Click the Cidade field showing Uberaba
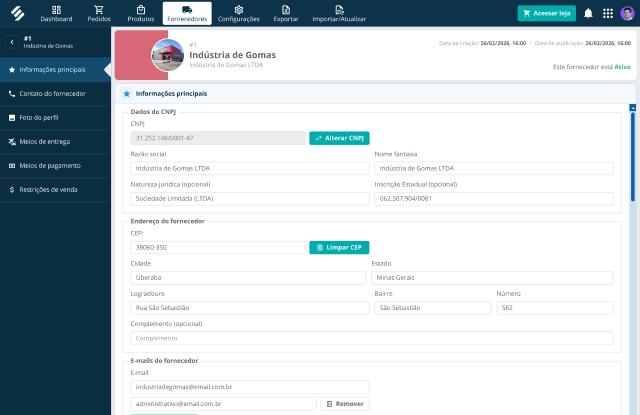Screen dimensions: 640x415 click(x=248, y=278)
